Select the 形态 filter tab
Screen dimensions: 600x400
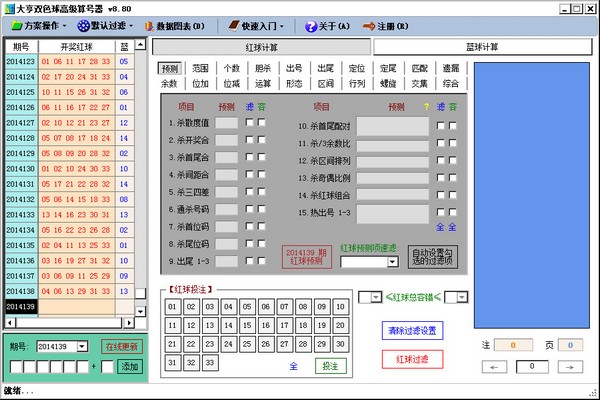click(x=294, y=83)
